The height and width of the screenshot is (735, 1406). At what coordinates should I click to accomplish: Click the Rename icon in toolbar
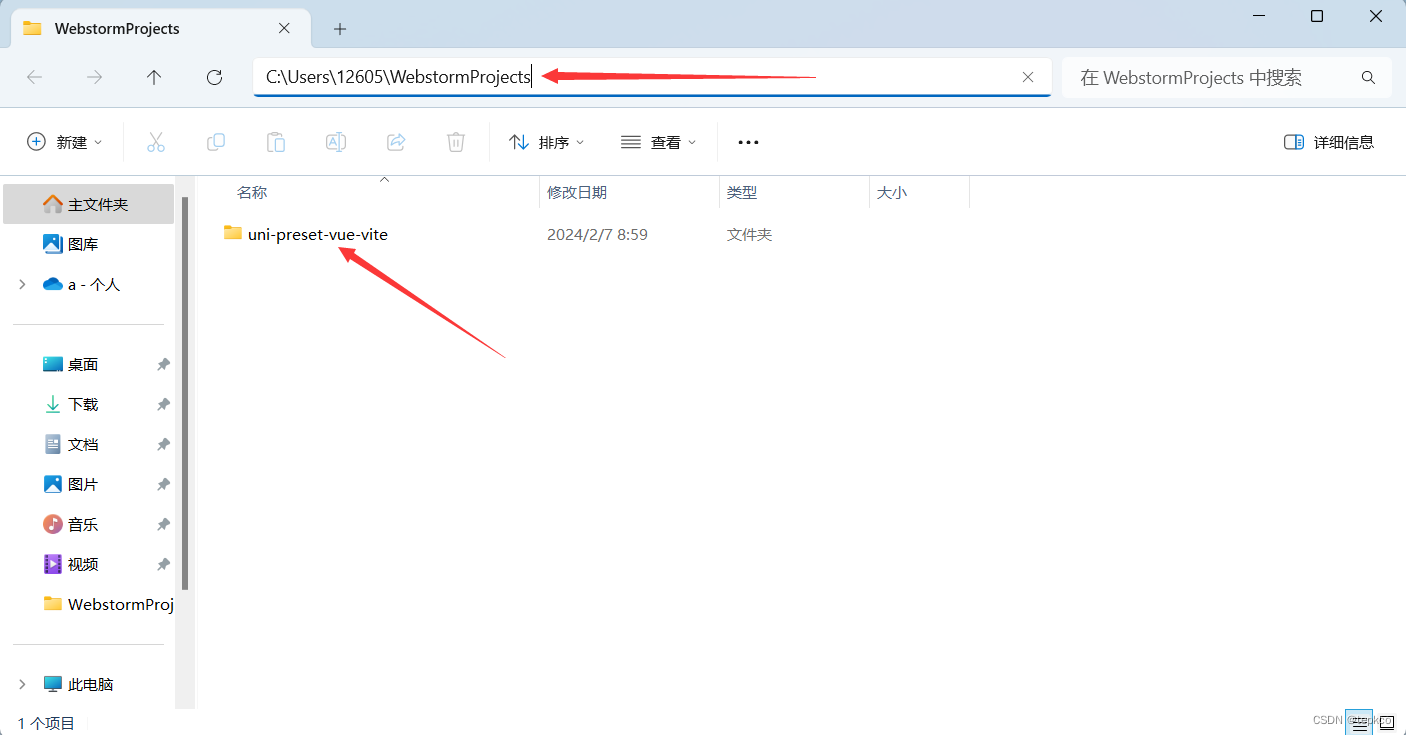click(x=336, y=142)
